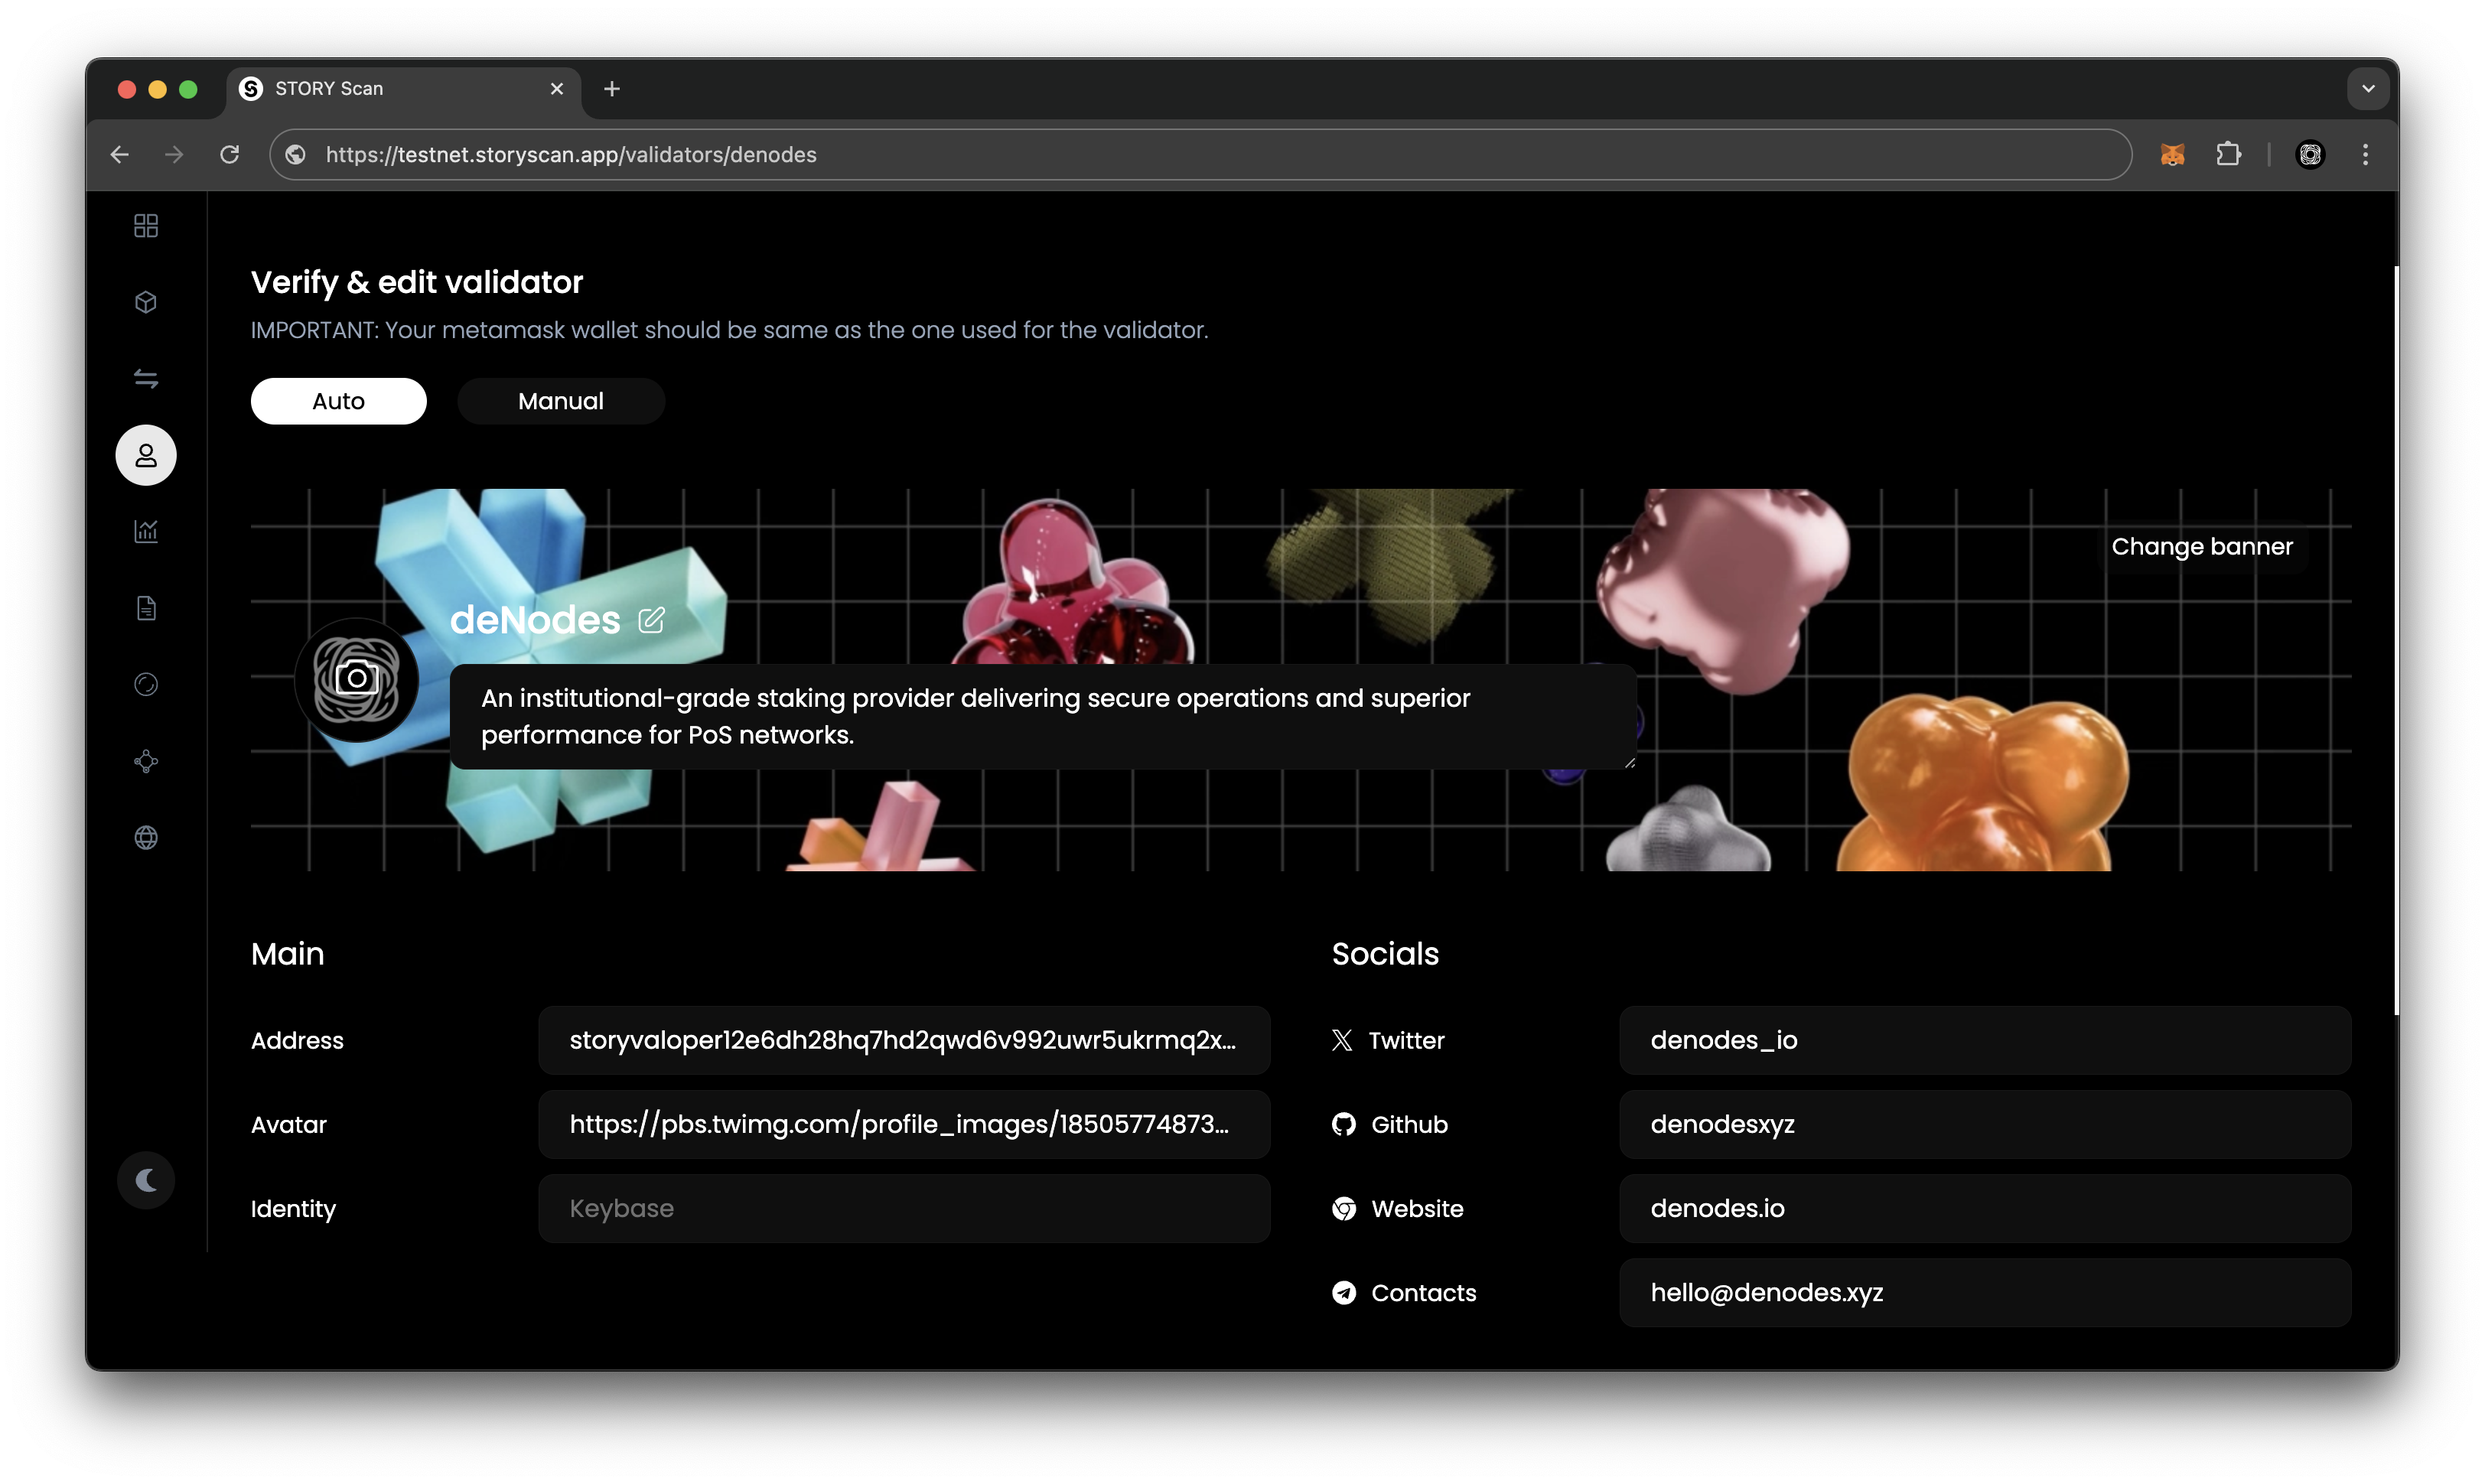The height and width of the screenshot is (1484, 2485).
Task: Click the browser forward arrow
Action: click(174, 154)
